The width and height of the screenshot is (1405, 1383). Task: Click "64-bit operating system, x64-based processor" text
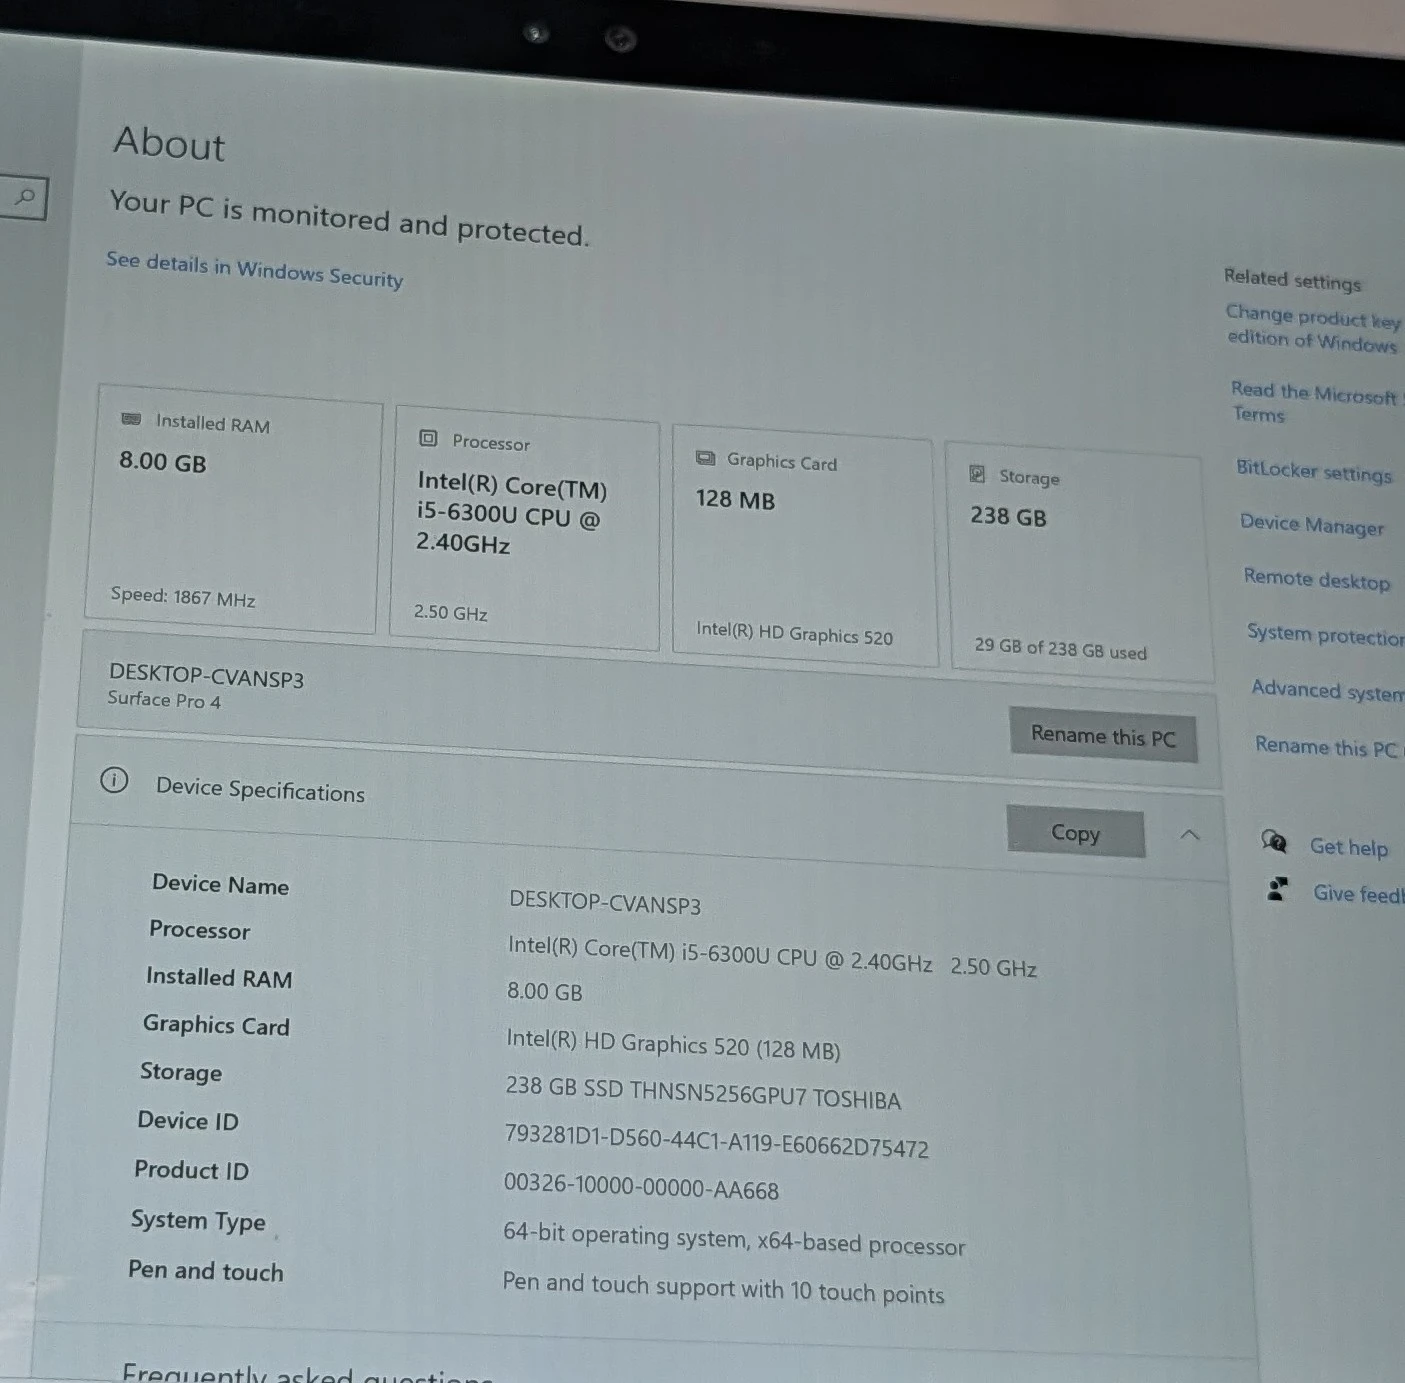(734, 1240)
